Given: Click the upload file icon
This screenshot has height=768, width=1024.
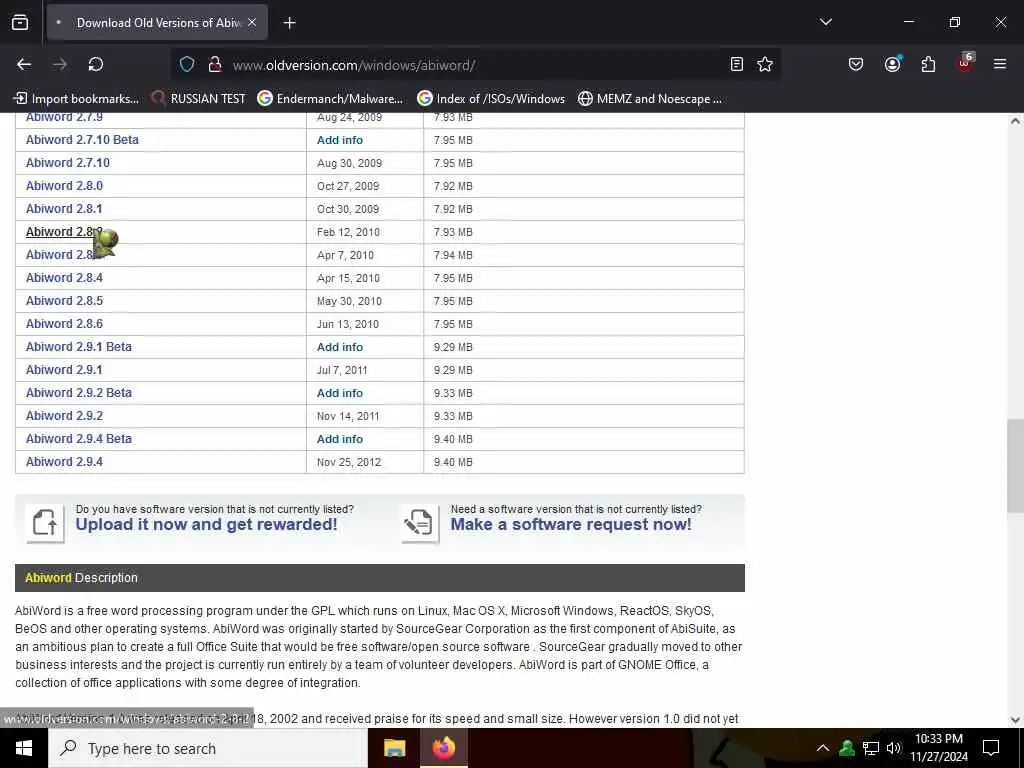Looking at the screenshot, I should pos(45,523).
